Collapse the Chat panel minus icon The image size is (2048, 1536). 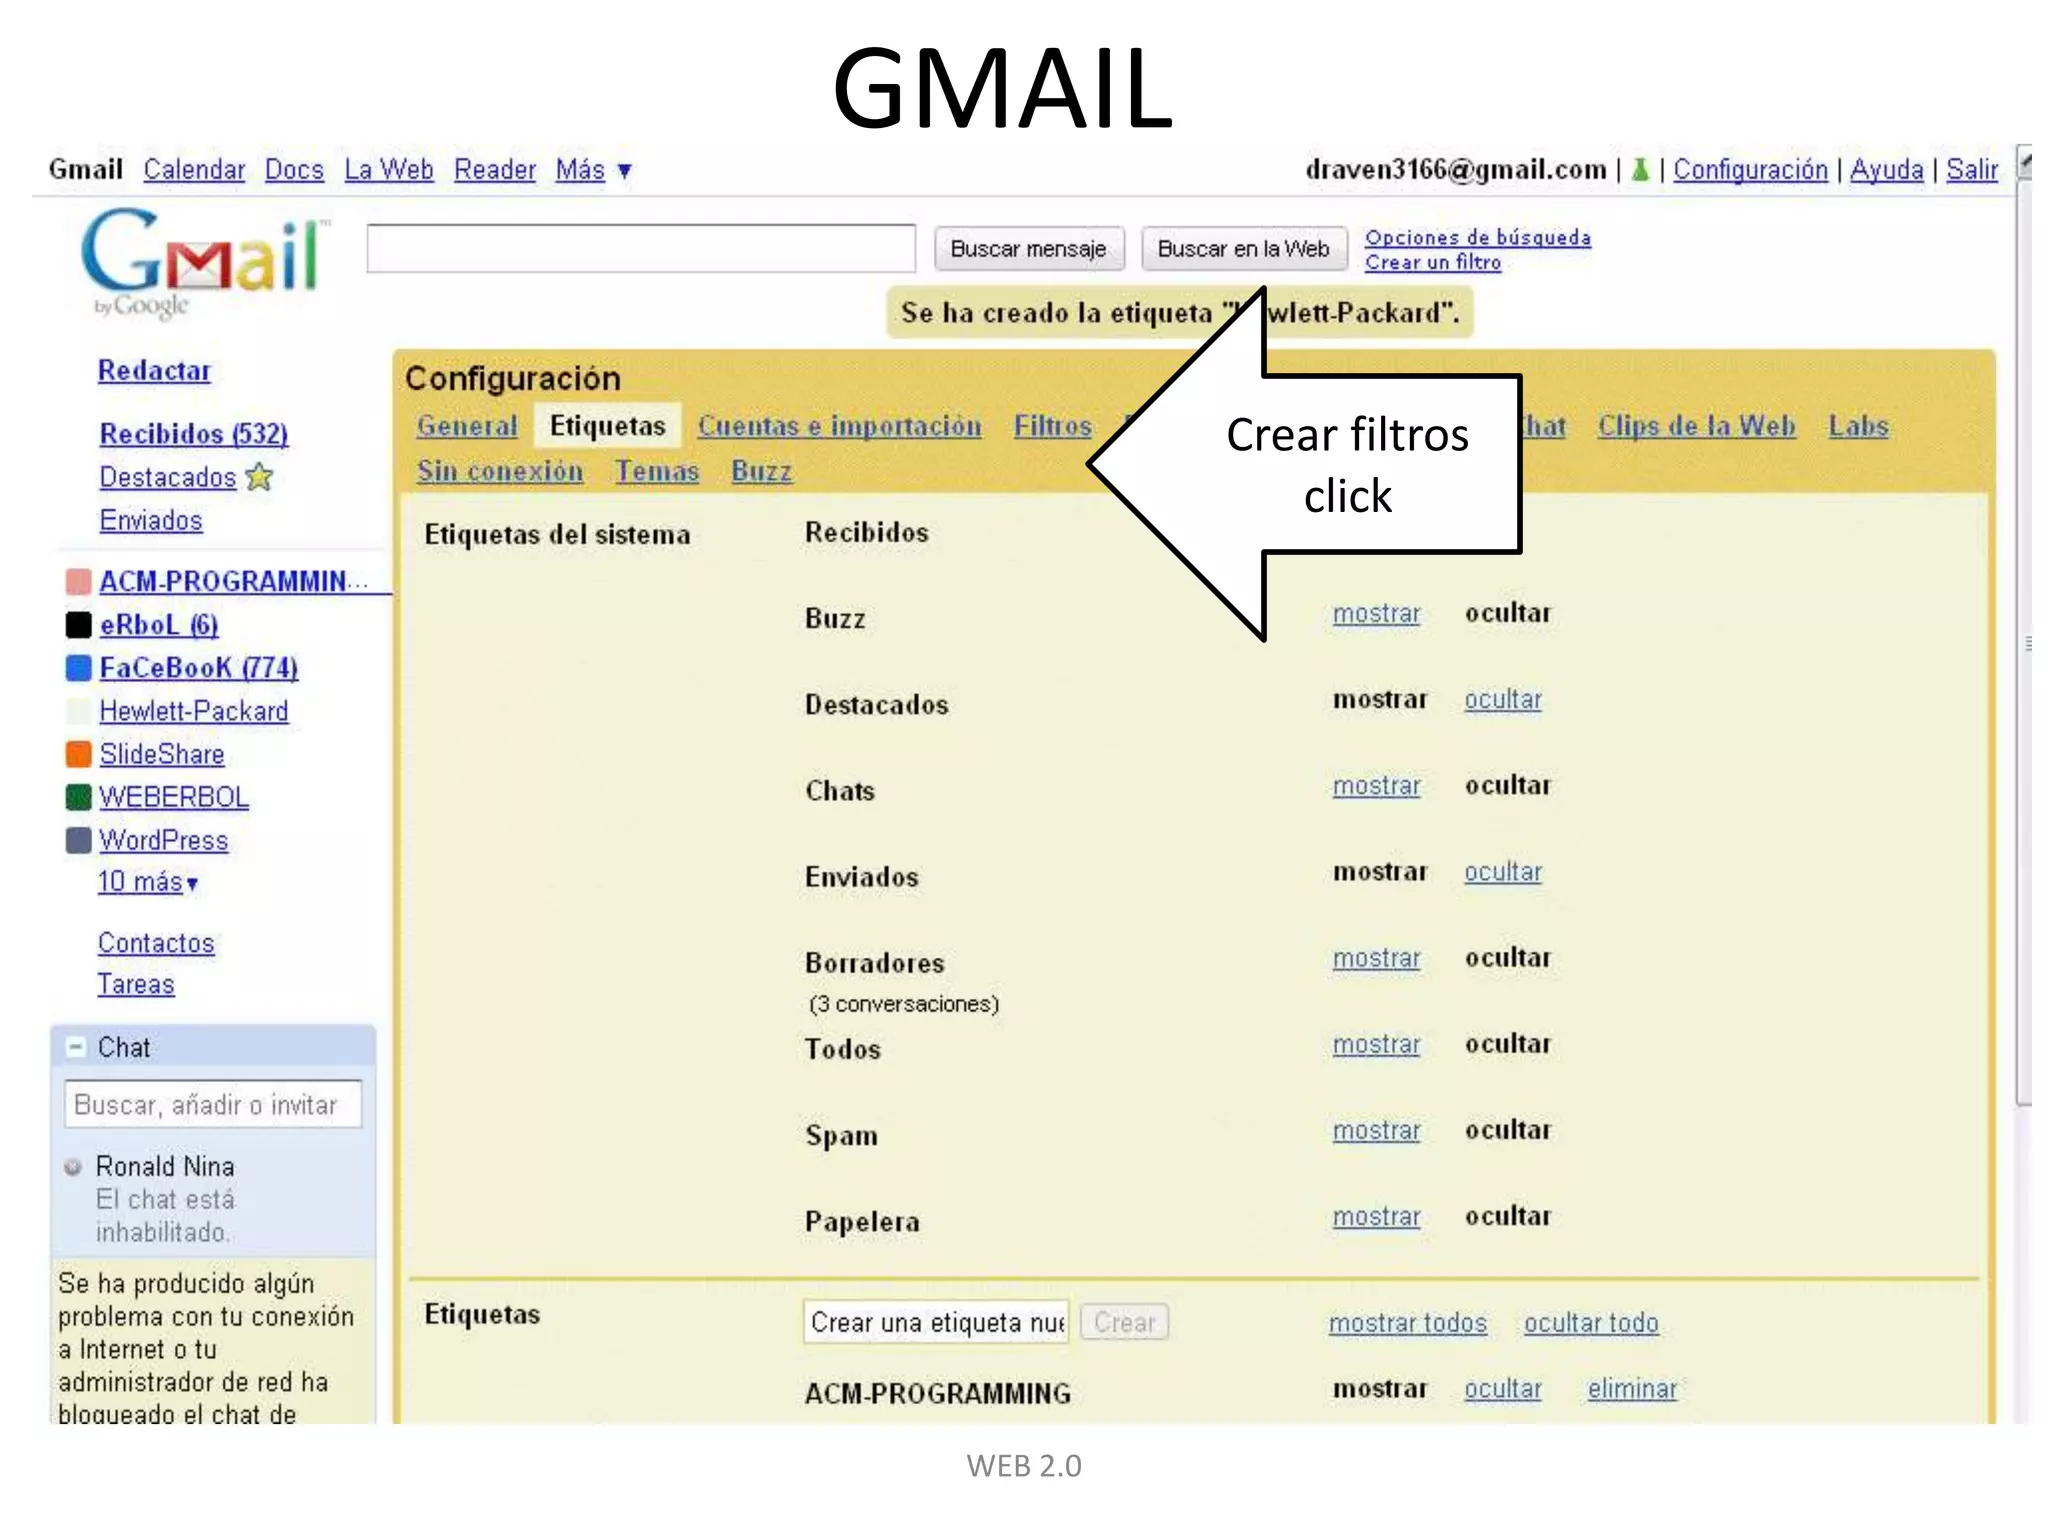point(76,1047)
